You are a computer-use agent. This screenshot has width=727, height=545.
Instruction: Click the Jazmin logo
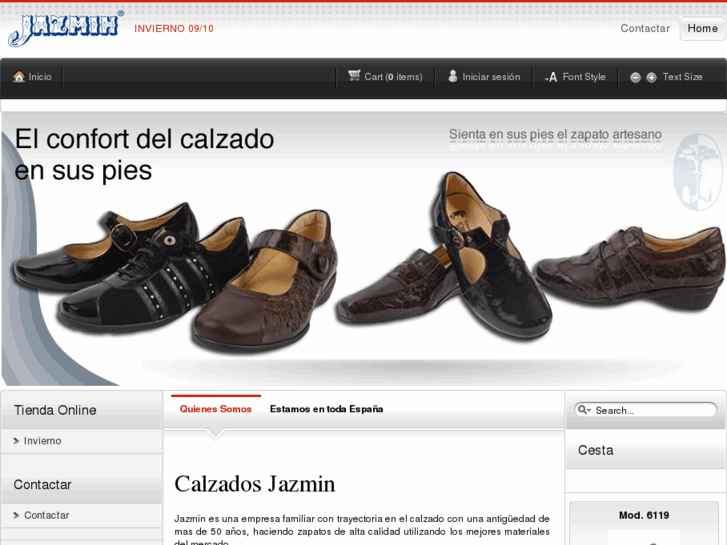pyautogui.click(x=65, y=29)
